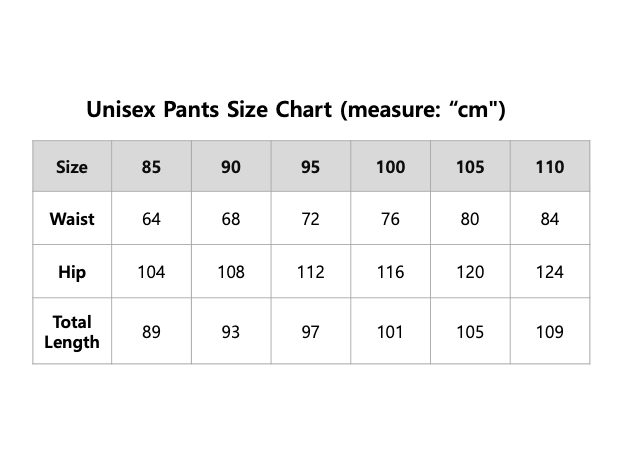The height and width of the screenshot is (467, 638).
Task: Select the size 90 column header
Action: pos(231,166)
